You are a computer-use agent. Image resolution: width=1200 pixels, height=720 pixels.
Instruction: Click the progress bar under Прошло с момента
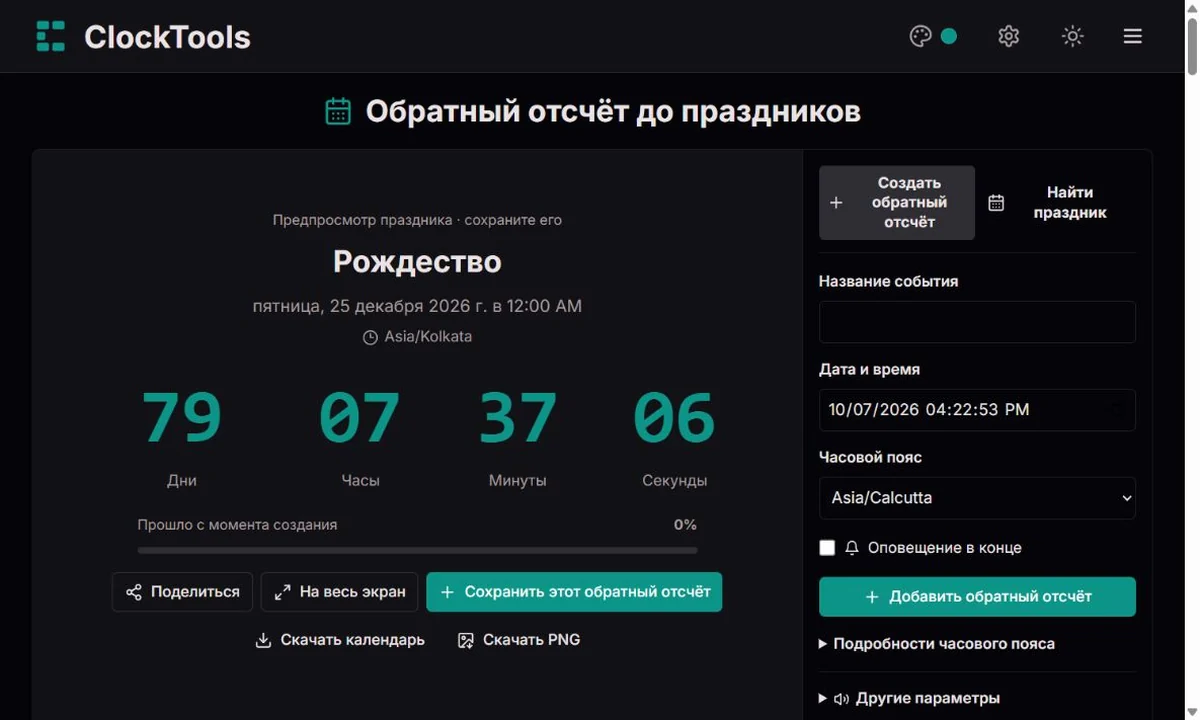point(417,550)
